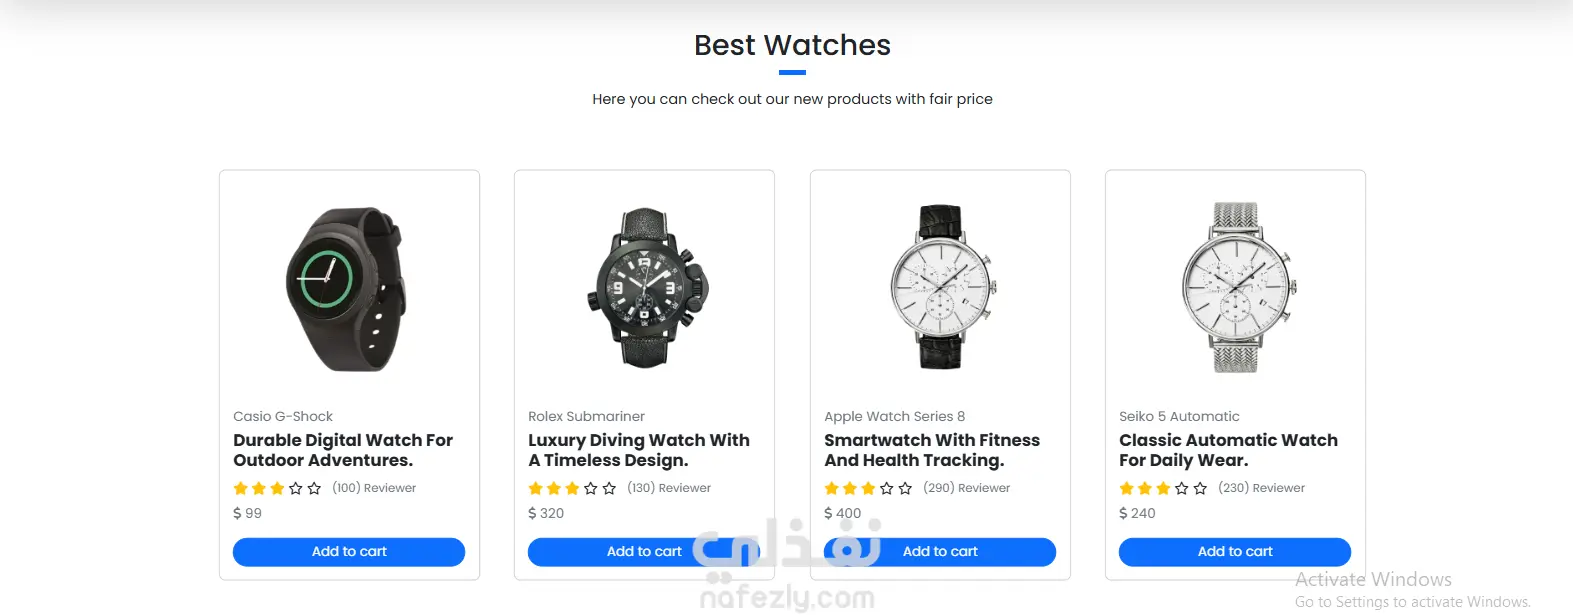The width and height of the screenshot is (1573, 615).
Task: Open Classic Automatic Watch For Daily Wear title
Action: click(x=1228, y=450)
